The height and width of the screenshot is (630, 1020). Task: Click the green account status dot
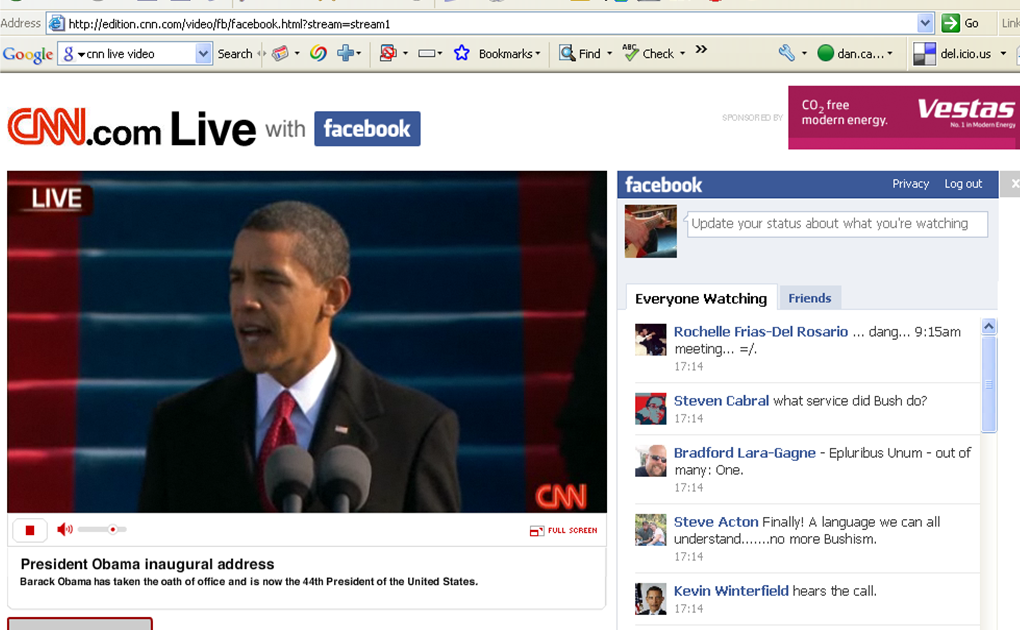(x=825, y=53)
